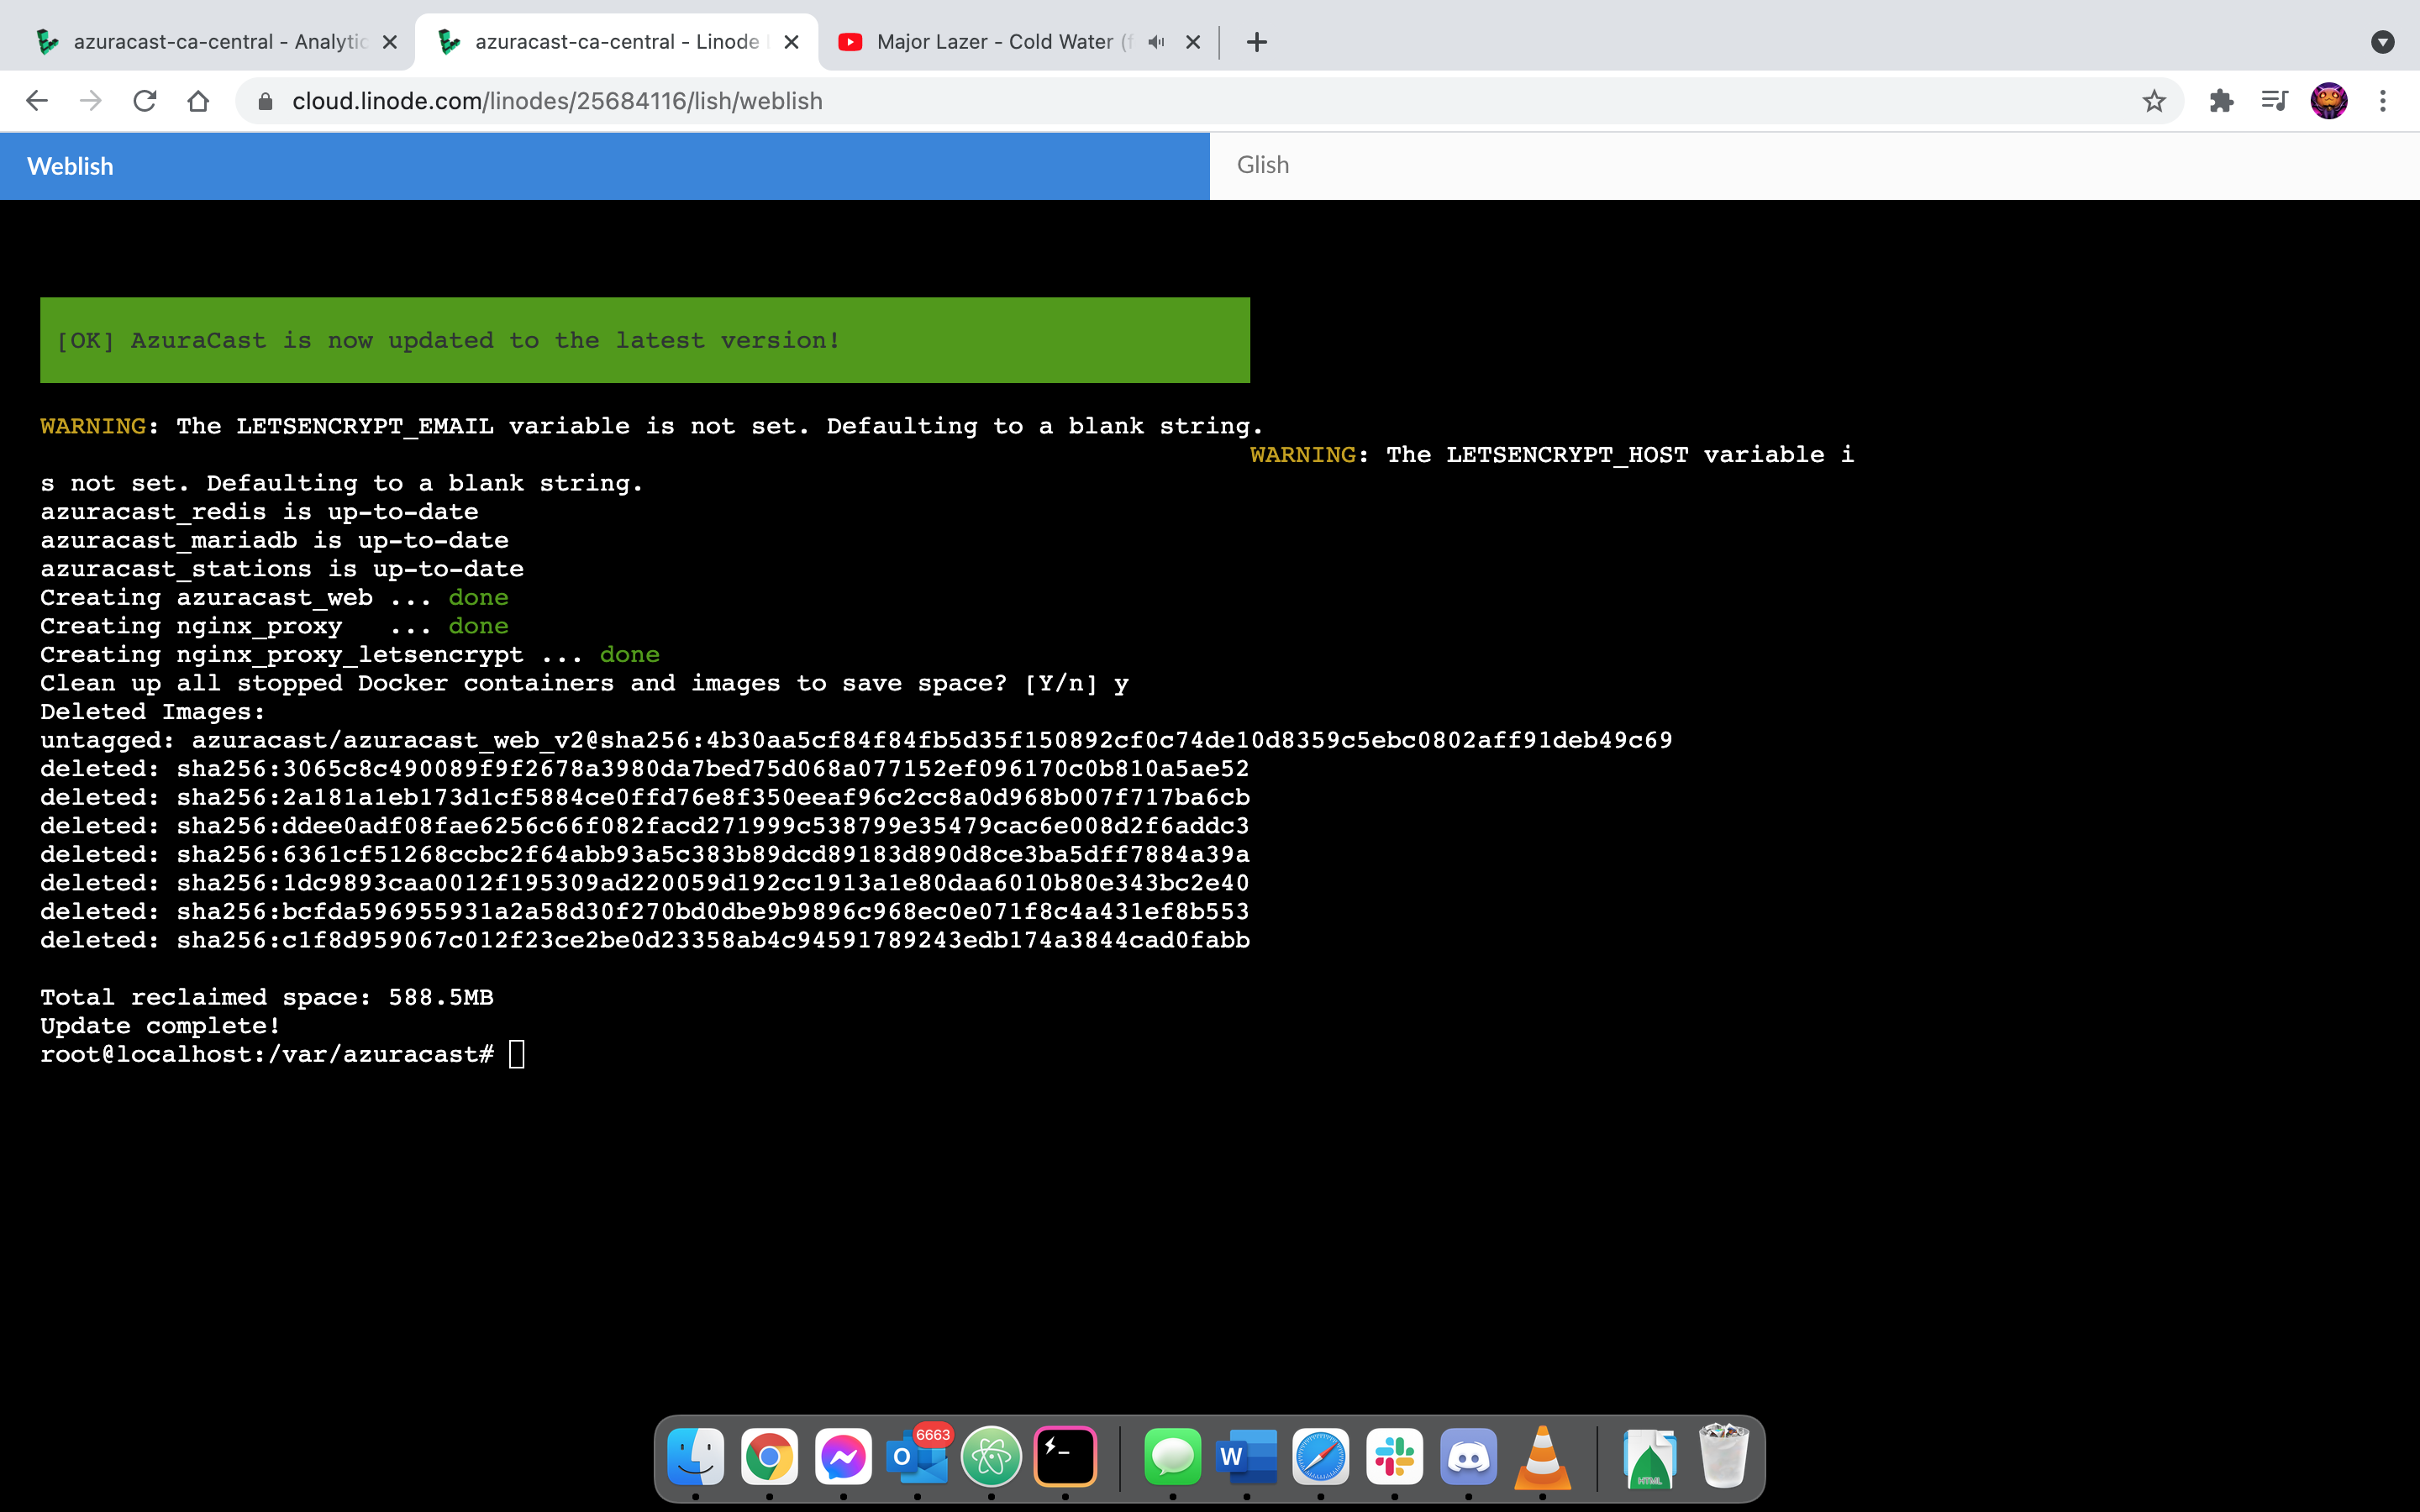The image size is (2420, 1512).
Task: Click the browser reload button
Action: [x=145, y=101]
